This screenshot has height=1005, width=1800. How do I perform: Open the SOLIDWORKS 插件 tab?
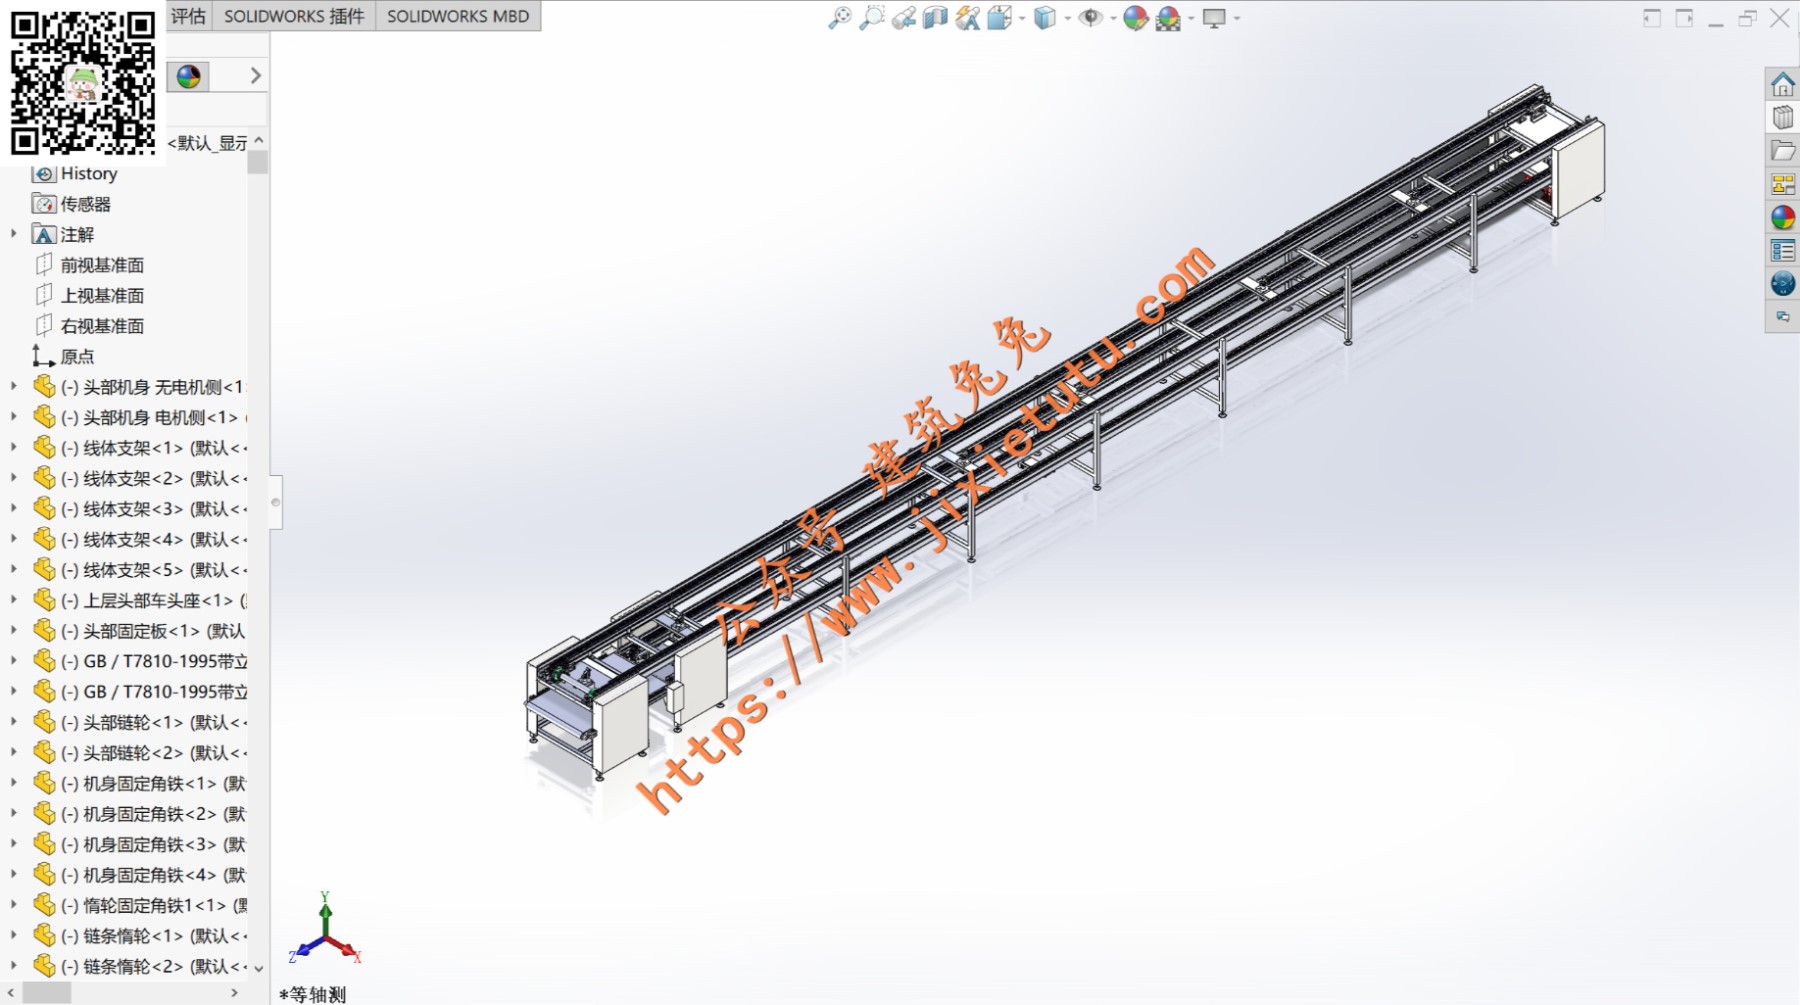(x=294, y=16)
